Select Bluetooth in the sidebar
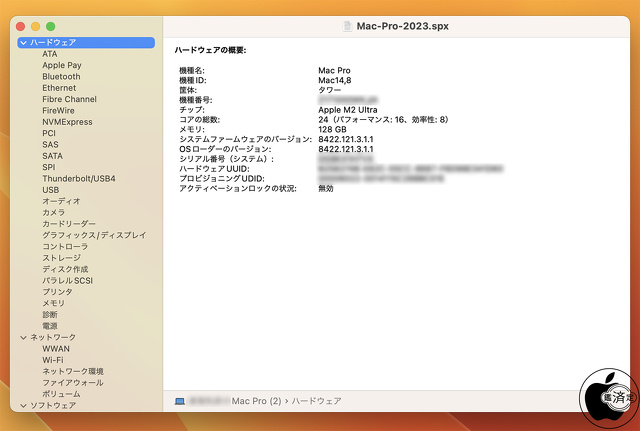This screenshot has height=431, width=640. click(61, 77)
